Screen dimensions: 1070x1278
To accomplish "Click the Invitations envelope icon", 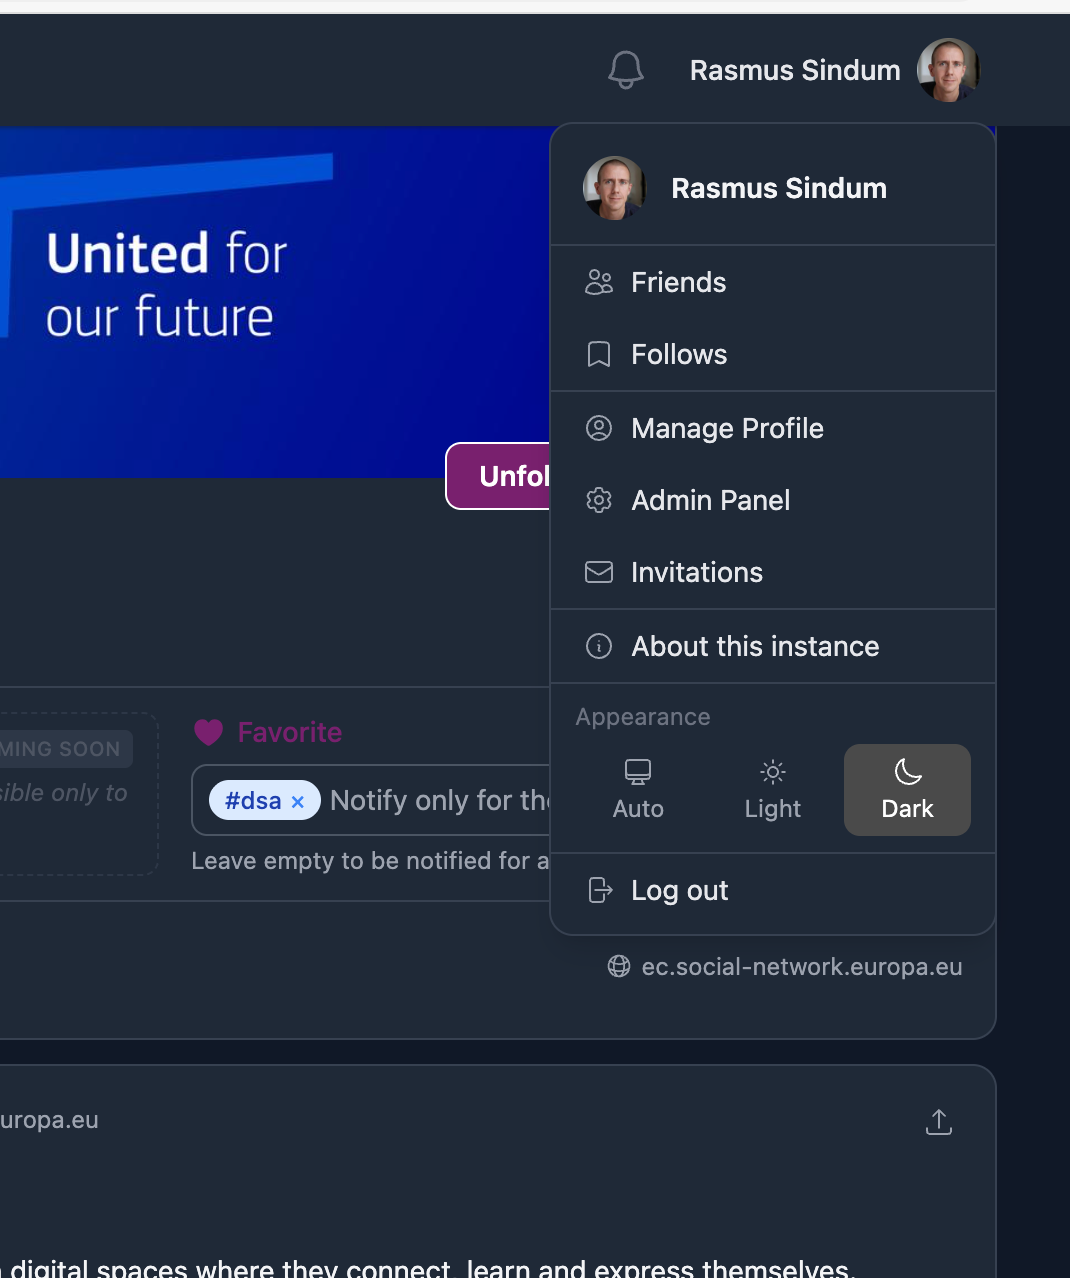I will [599, 572].
